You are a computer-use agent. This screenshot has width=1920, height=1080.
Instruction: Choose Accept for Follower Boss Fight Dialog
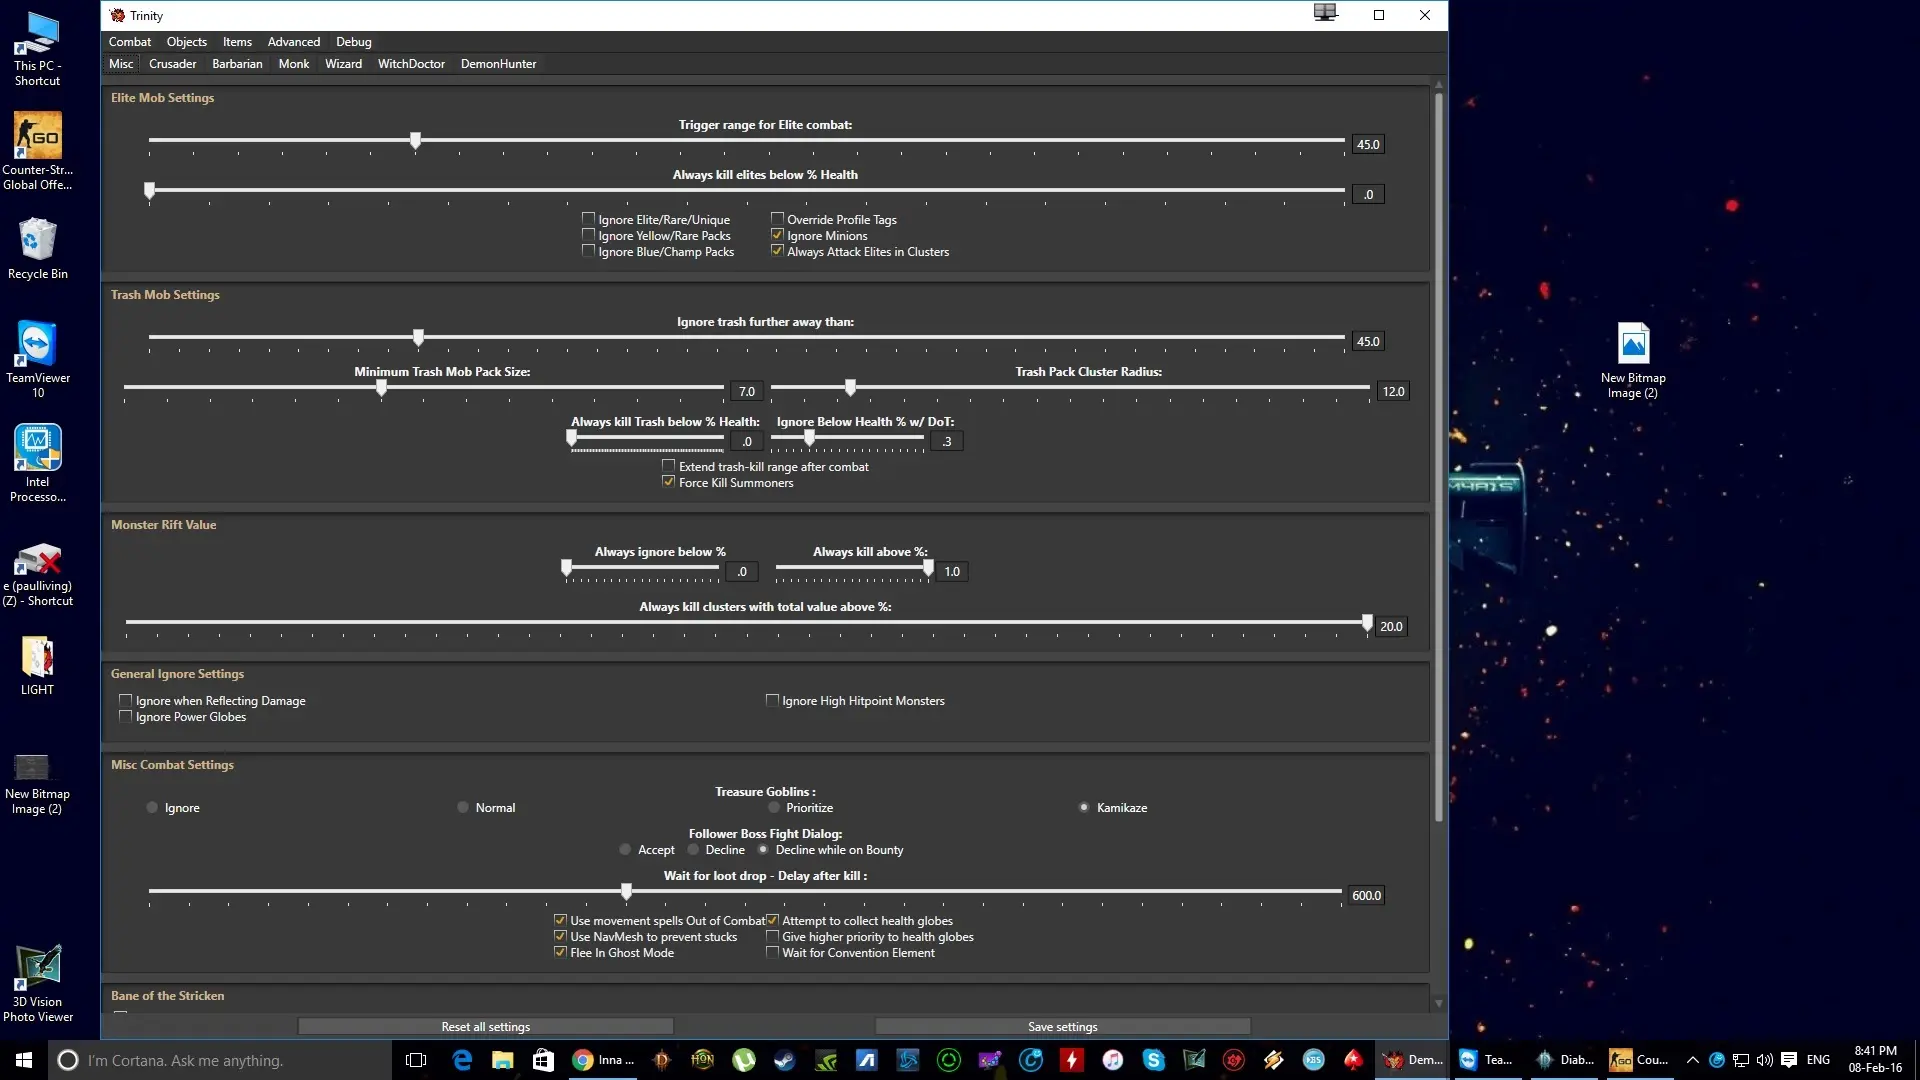(x=625, y=849)
